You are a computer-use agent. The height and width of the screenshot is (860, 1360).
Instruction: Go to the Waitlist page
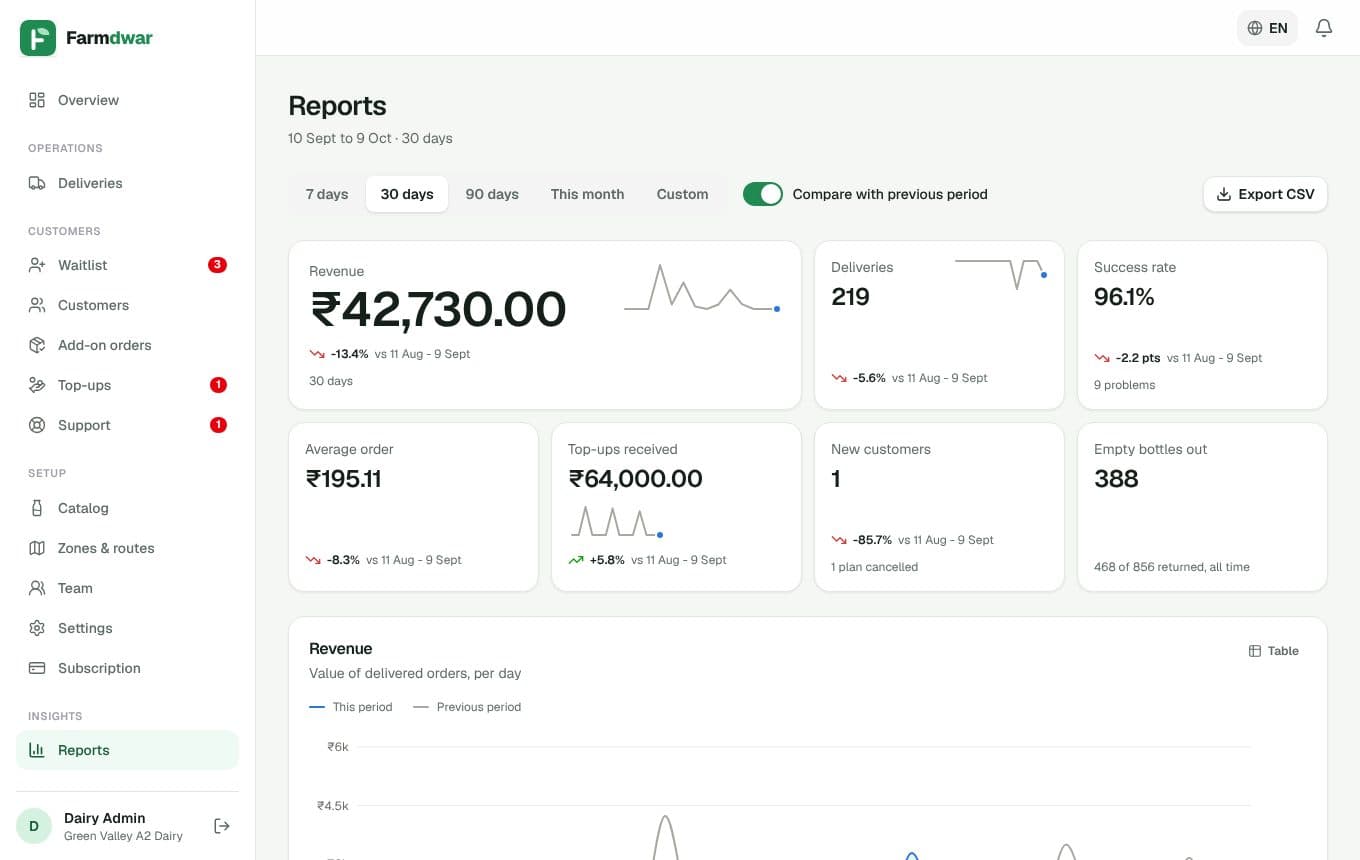coord(127,265)
